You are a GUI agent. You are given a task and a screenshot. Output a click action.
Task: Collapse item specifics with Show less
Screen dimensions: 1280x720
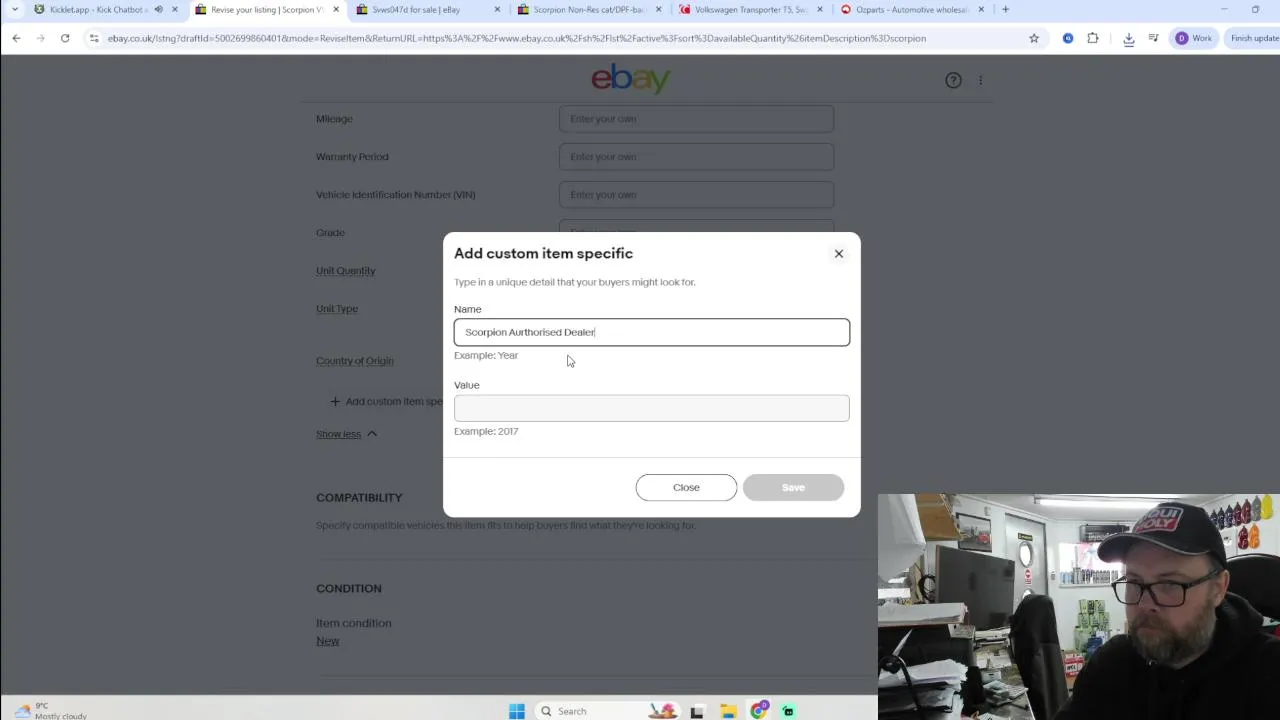pyautogui.click(x=346, y=434)
